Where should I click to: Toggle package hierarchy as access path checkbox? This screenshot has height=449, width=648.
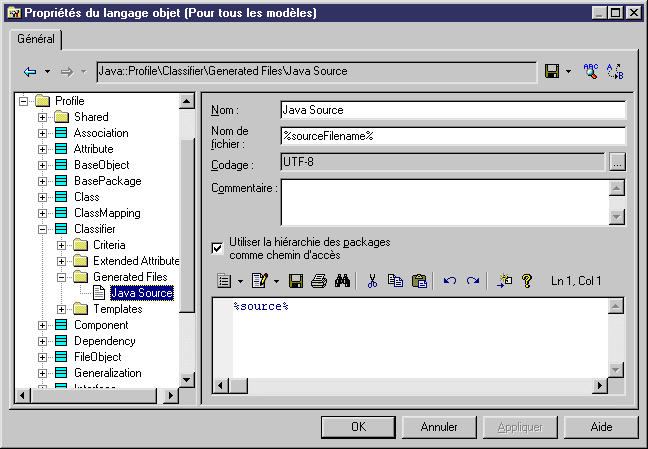point(218,247)
